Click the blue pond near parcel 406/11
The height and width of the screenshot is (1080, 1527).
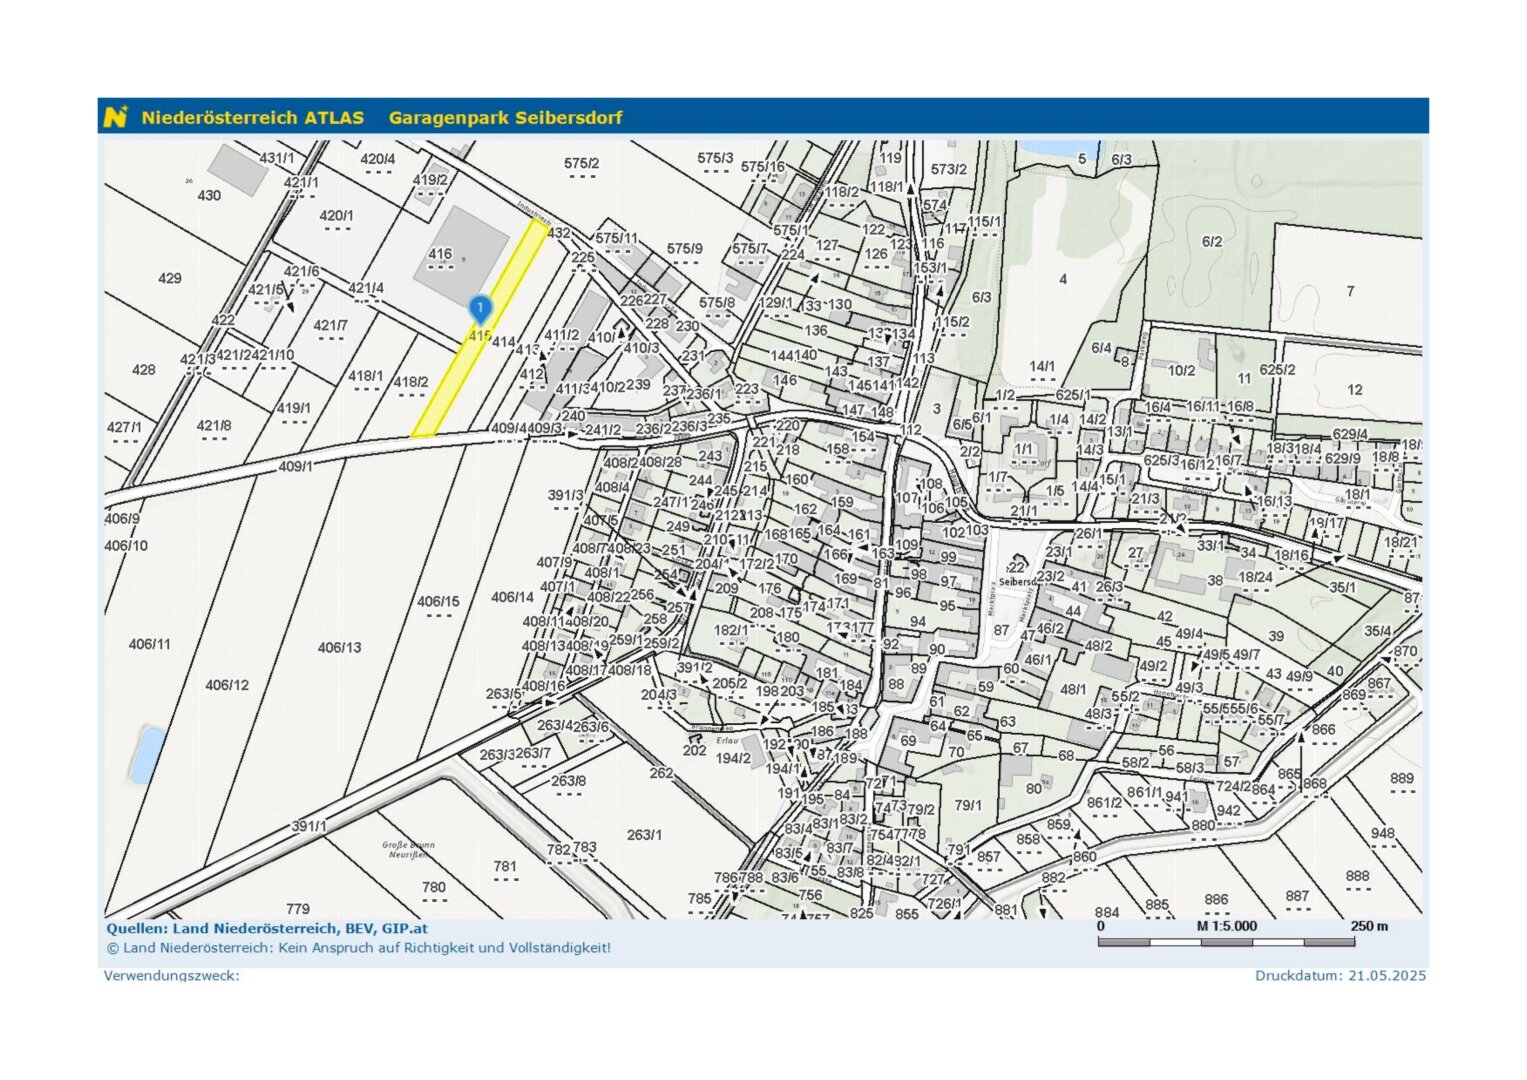coord(146,754)
